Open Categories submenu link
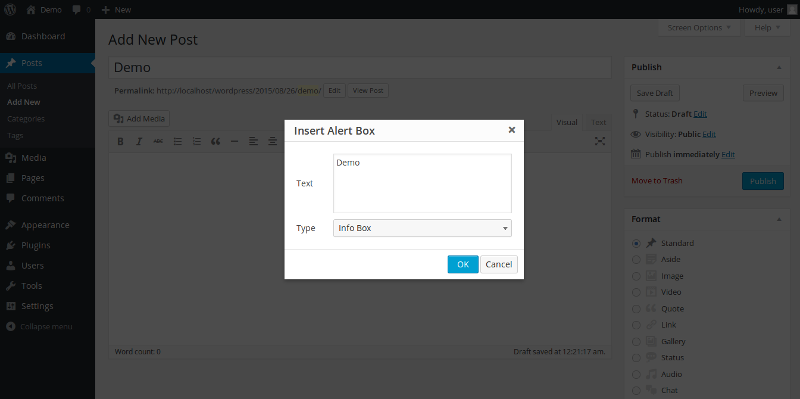The image size is (800, 399). [x=26, y=119]
